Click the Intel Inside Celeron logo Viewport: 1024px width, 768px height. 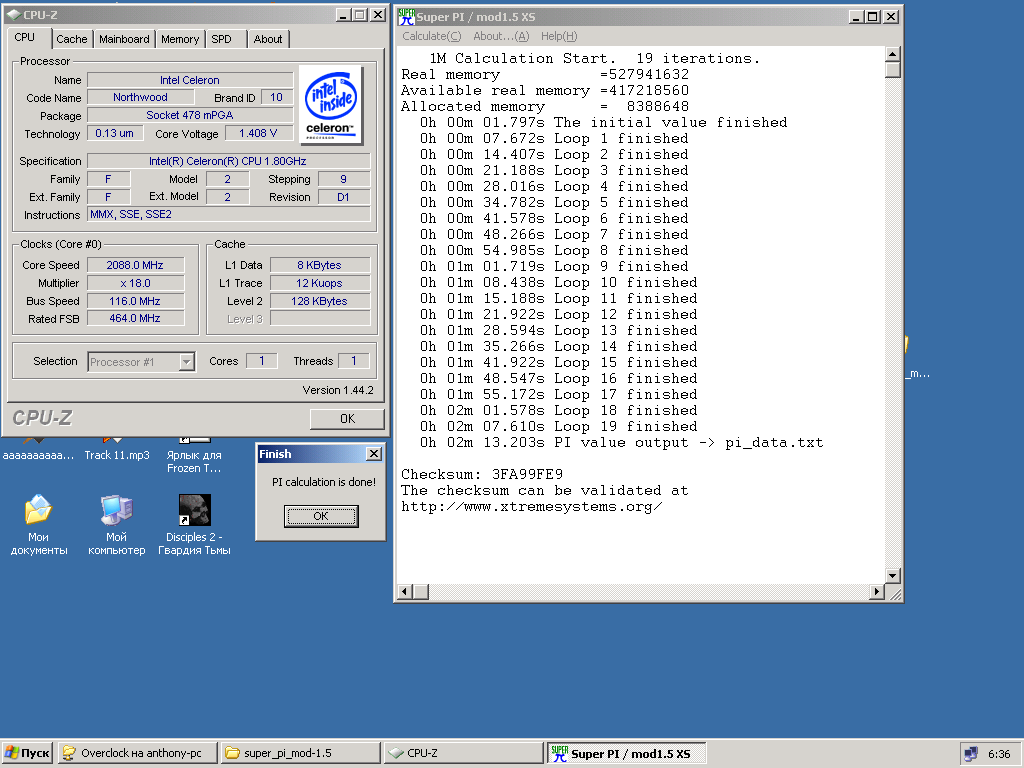point(331,105)
